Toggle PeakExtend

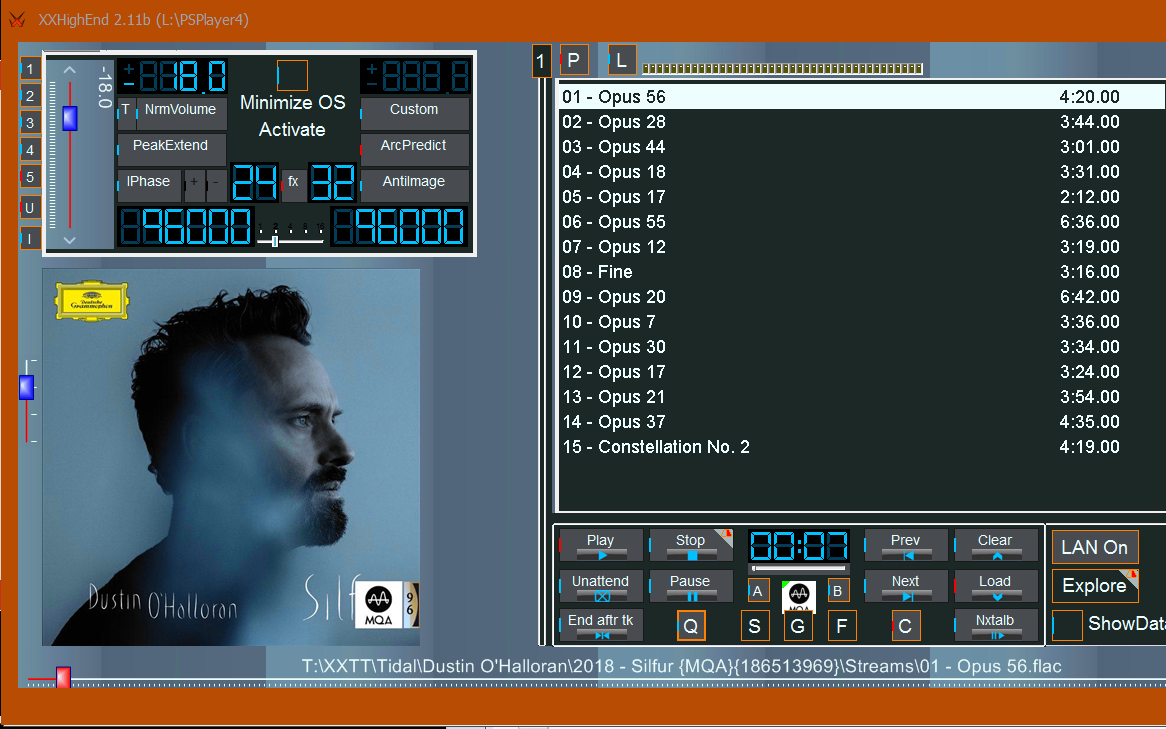(171, 149)
